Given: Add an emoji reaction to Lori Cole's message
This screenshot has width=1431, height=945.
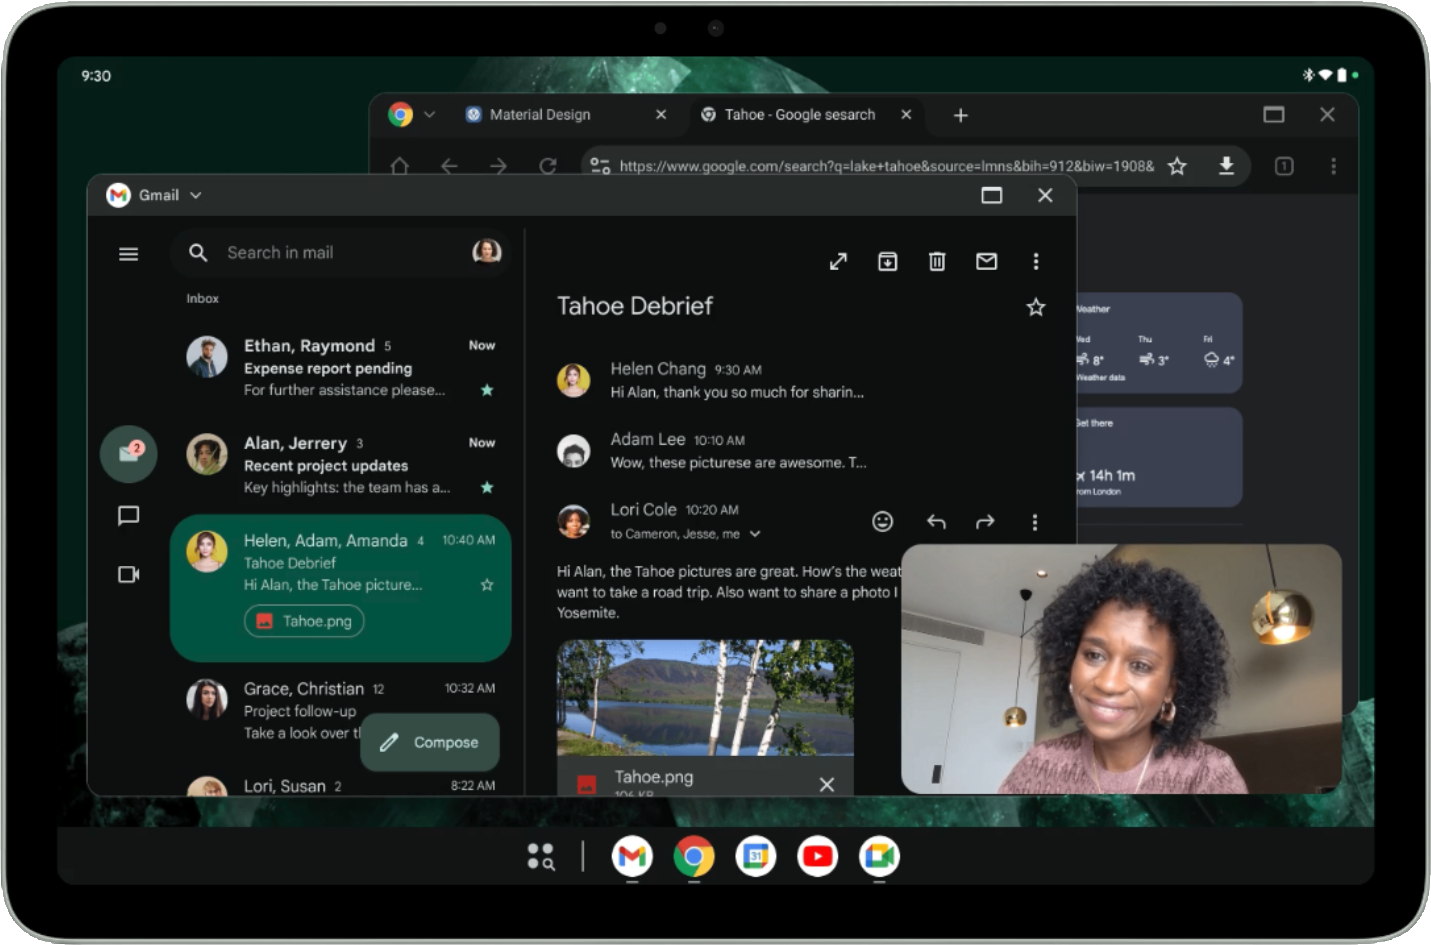Looking at the screenshot, I should pos(882,521).
